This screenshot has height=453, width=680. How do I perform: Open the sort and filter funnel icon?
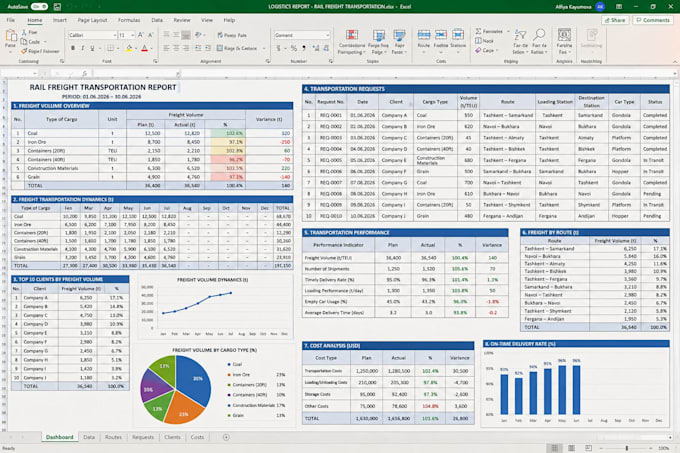pyautogui.click(x=520, y=35)
